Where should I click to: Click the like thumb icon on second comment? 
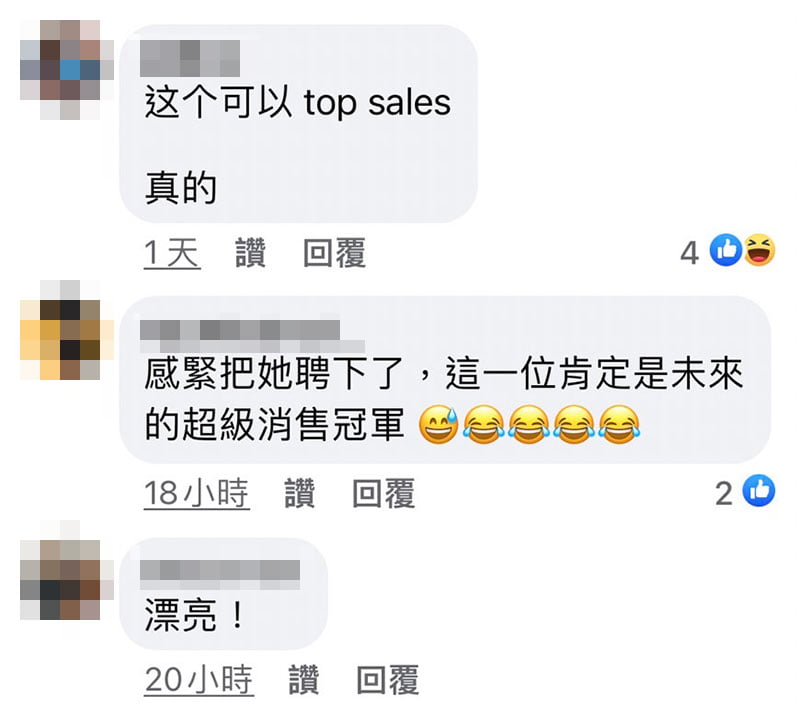tap(759, 491)
